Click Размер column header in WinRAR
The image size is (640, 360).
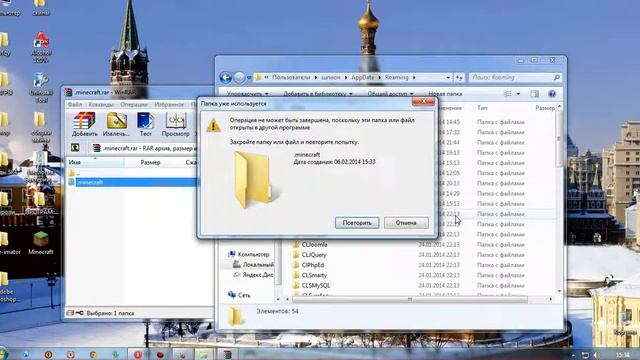pos(151,162)
